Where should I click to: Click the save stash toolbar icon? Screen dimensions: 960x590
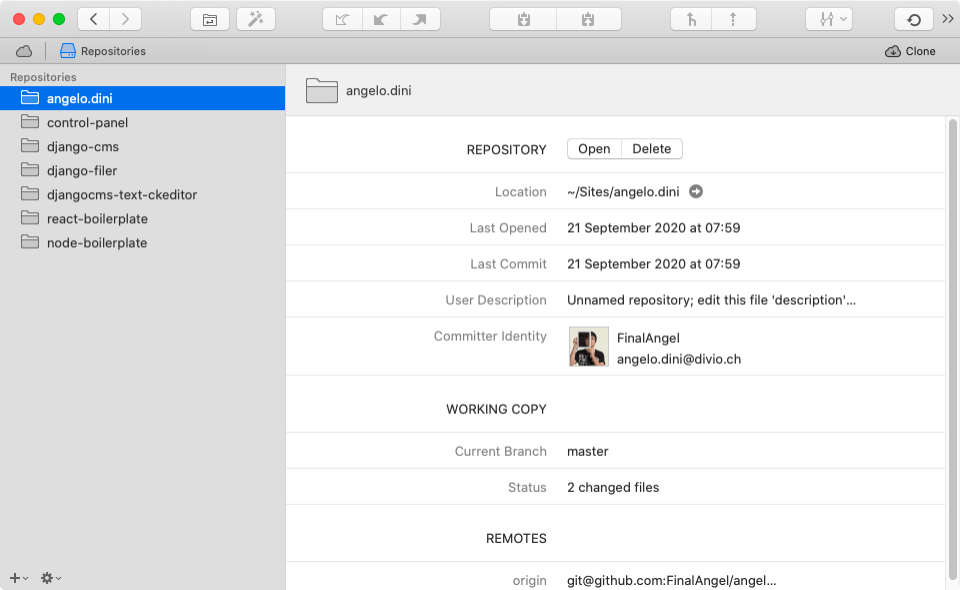click(522, 19)
